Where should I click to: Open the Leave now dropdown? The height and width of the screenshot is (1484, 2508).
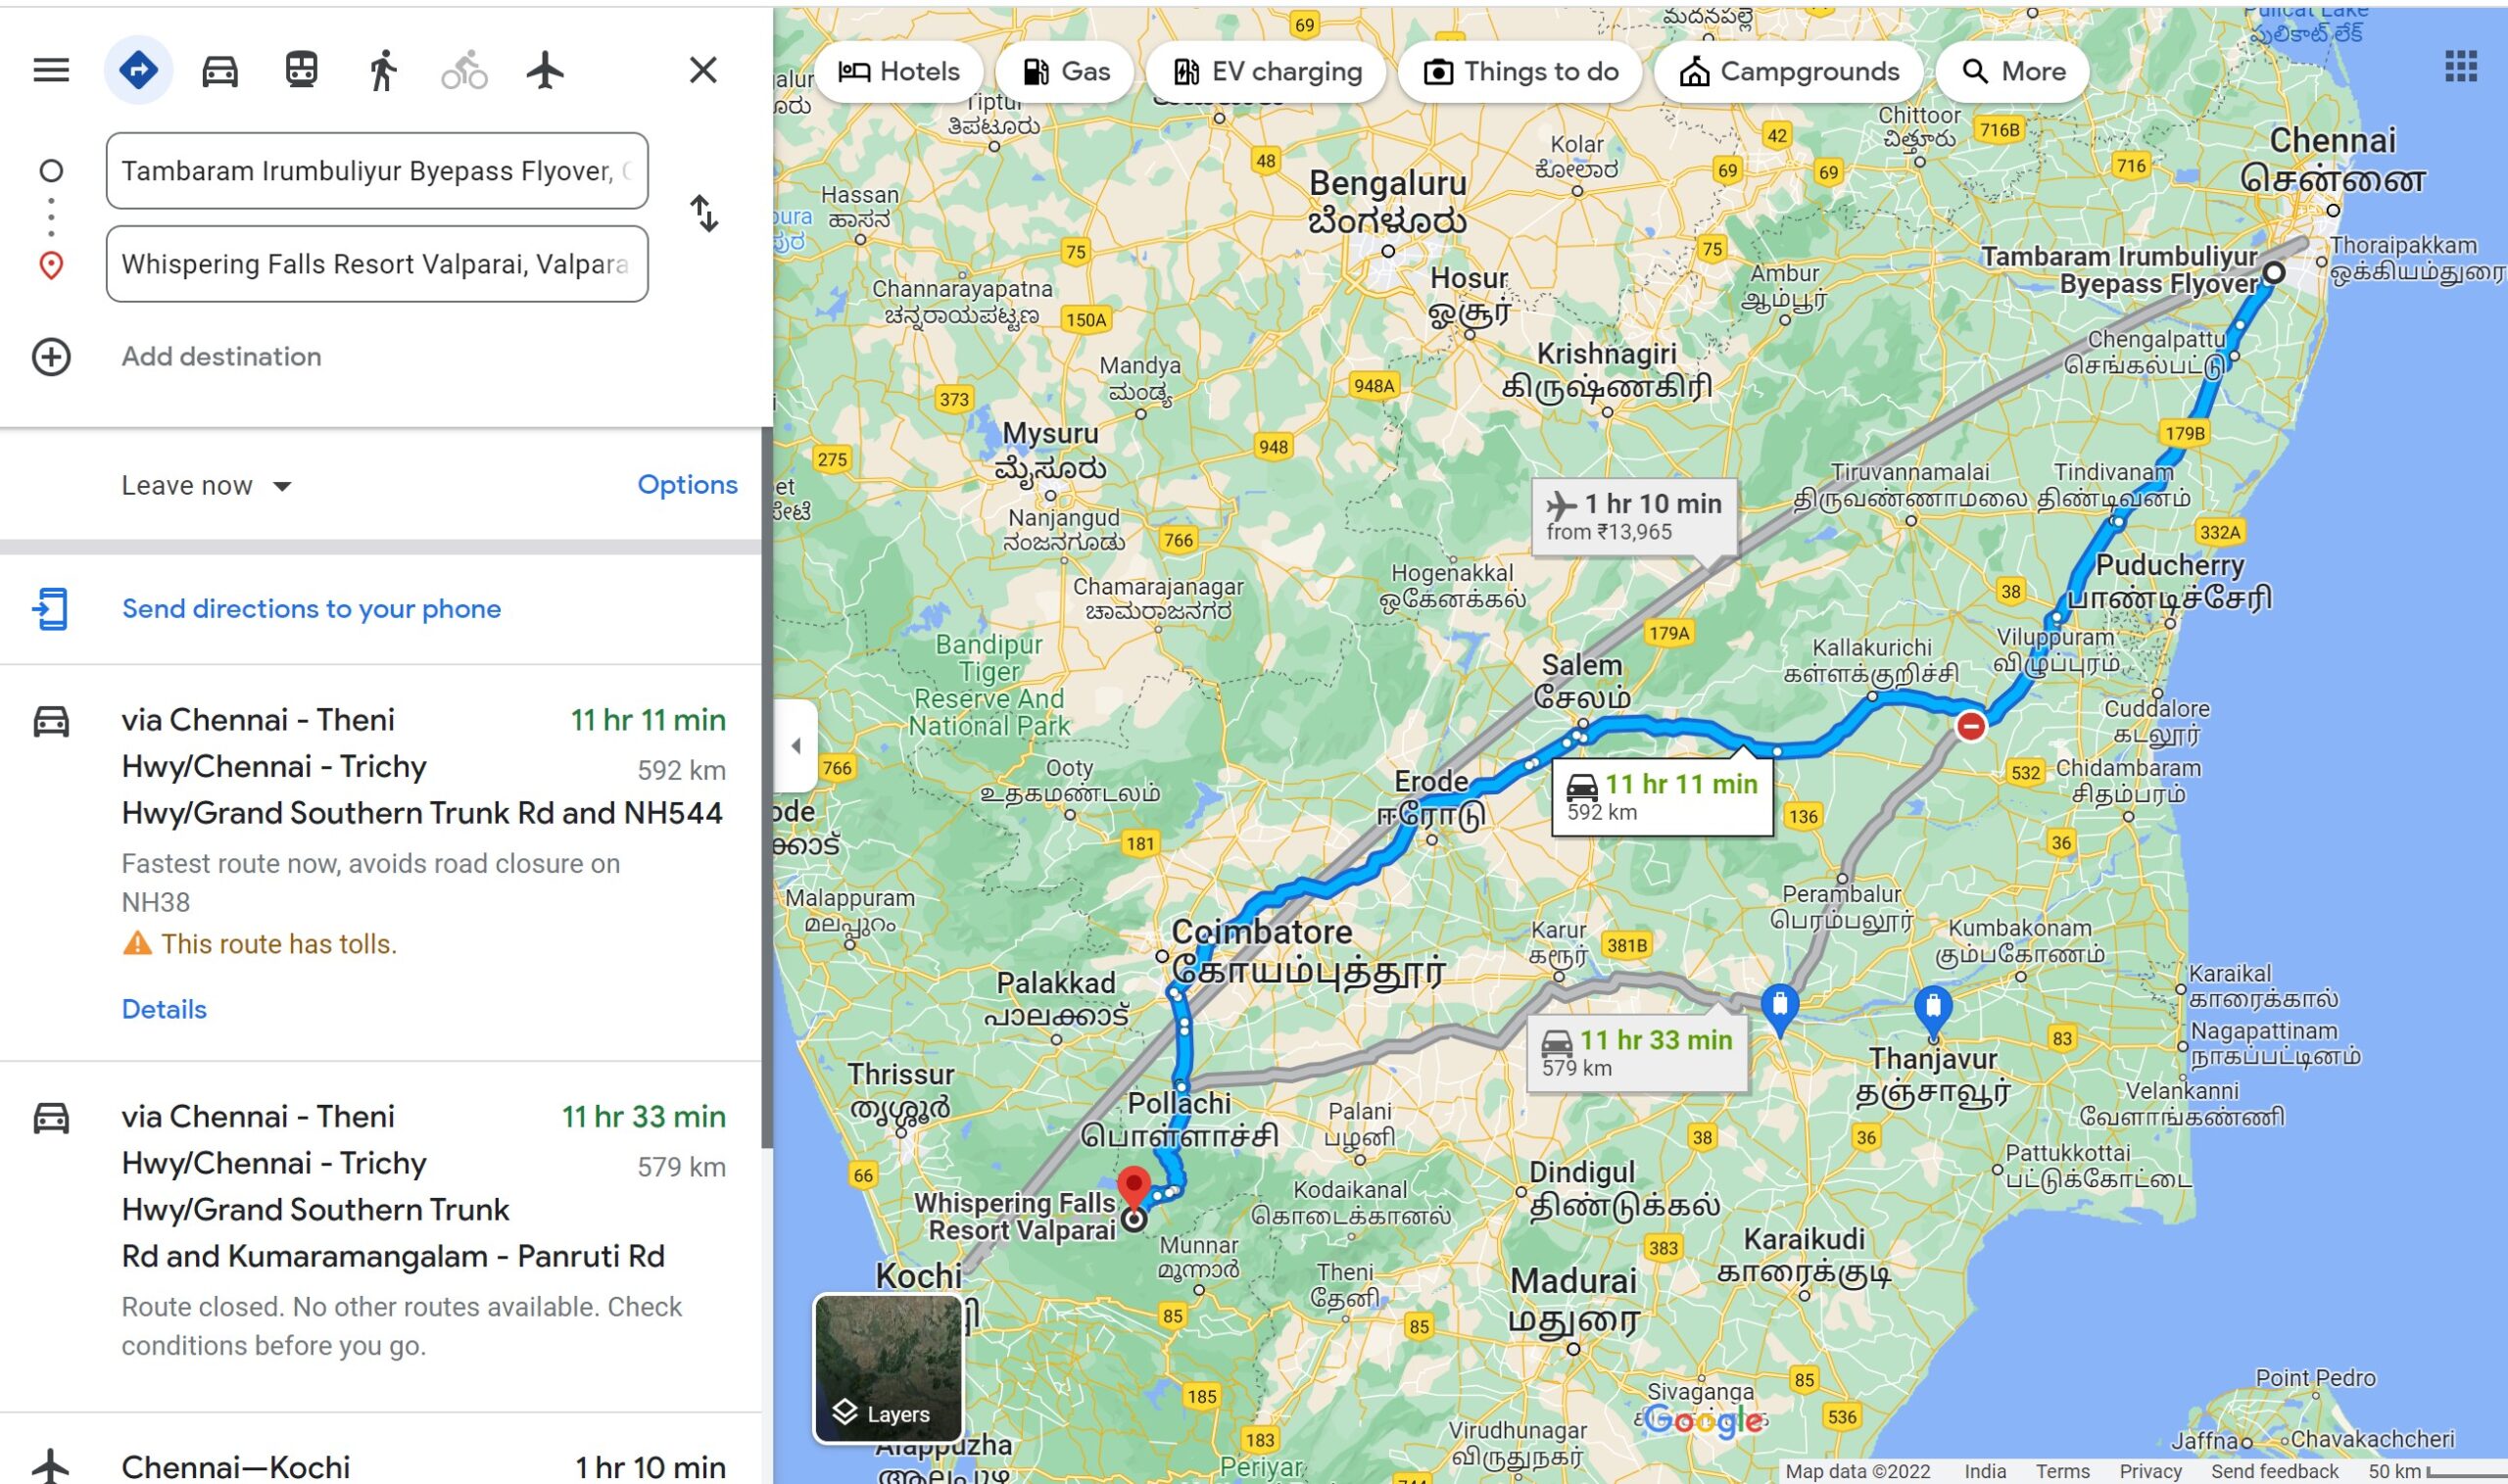coord(206,486)
